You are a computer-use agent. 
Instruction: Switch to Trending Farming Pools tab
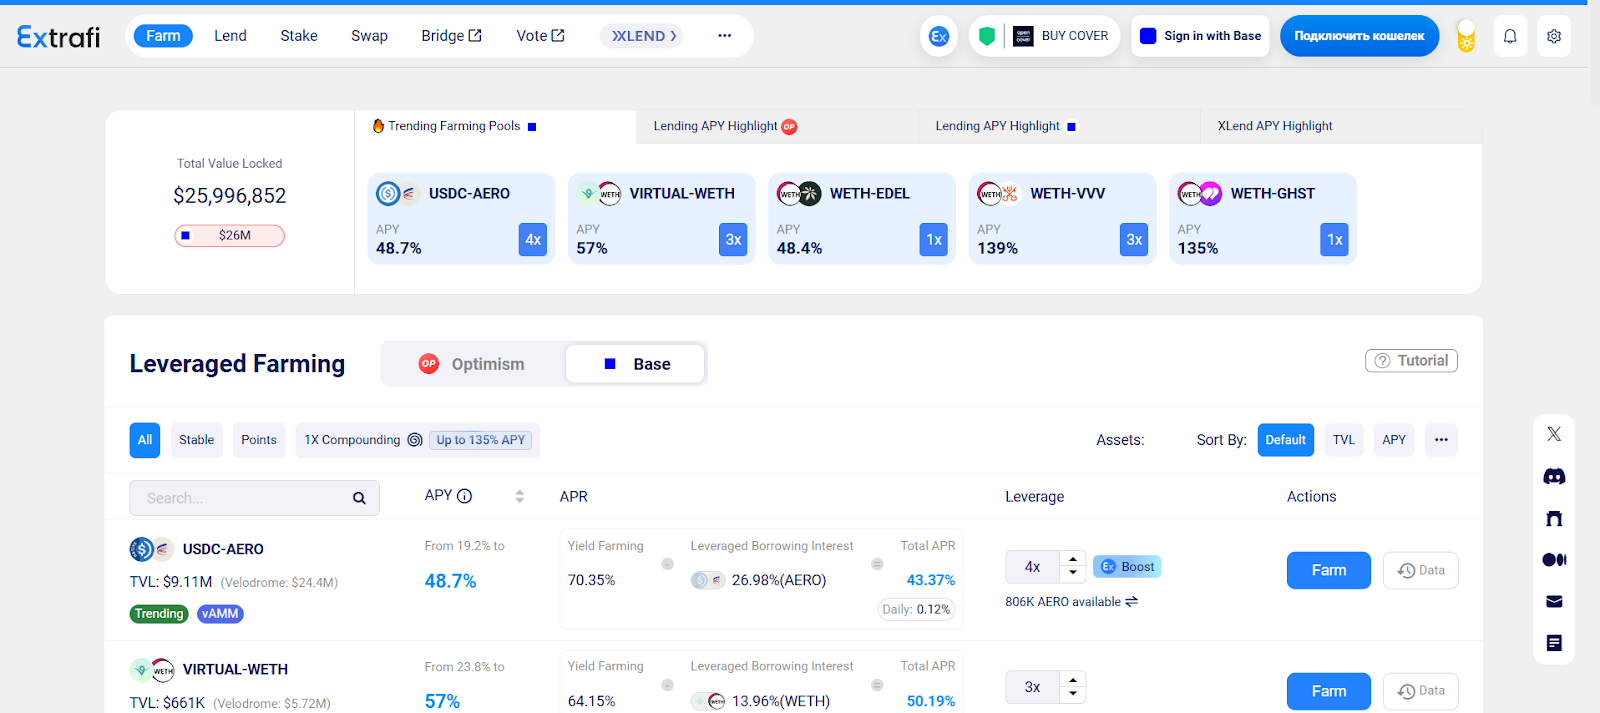click(495, 126)
